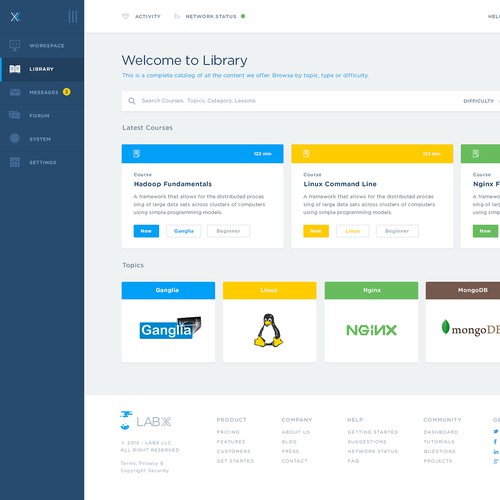Click the Ganglia tag on Hadoop card
The width and height of the screenshot is (500, 500).
(x=184, y=231)
